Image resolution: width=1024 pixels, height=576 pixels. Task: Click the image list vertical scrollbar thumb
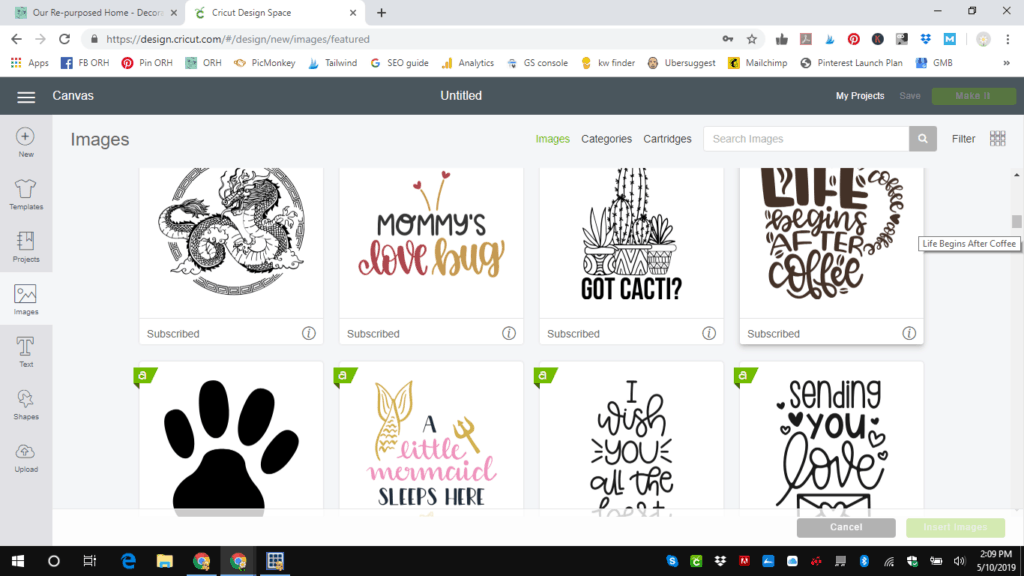(x=1016, y=221)
